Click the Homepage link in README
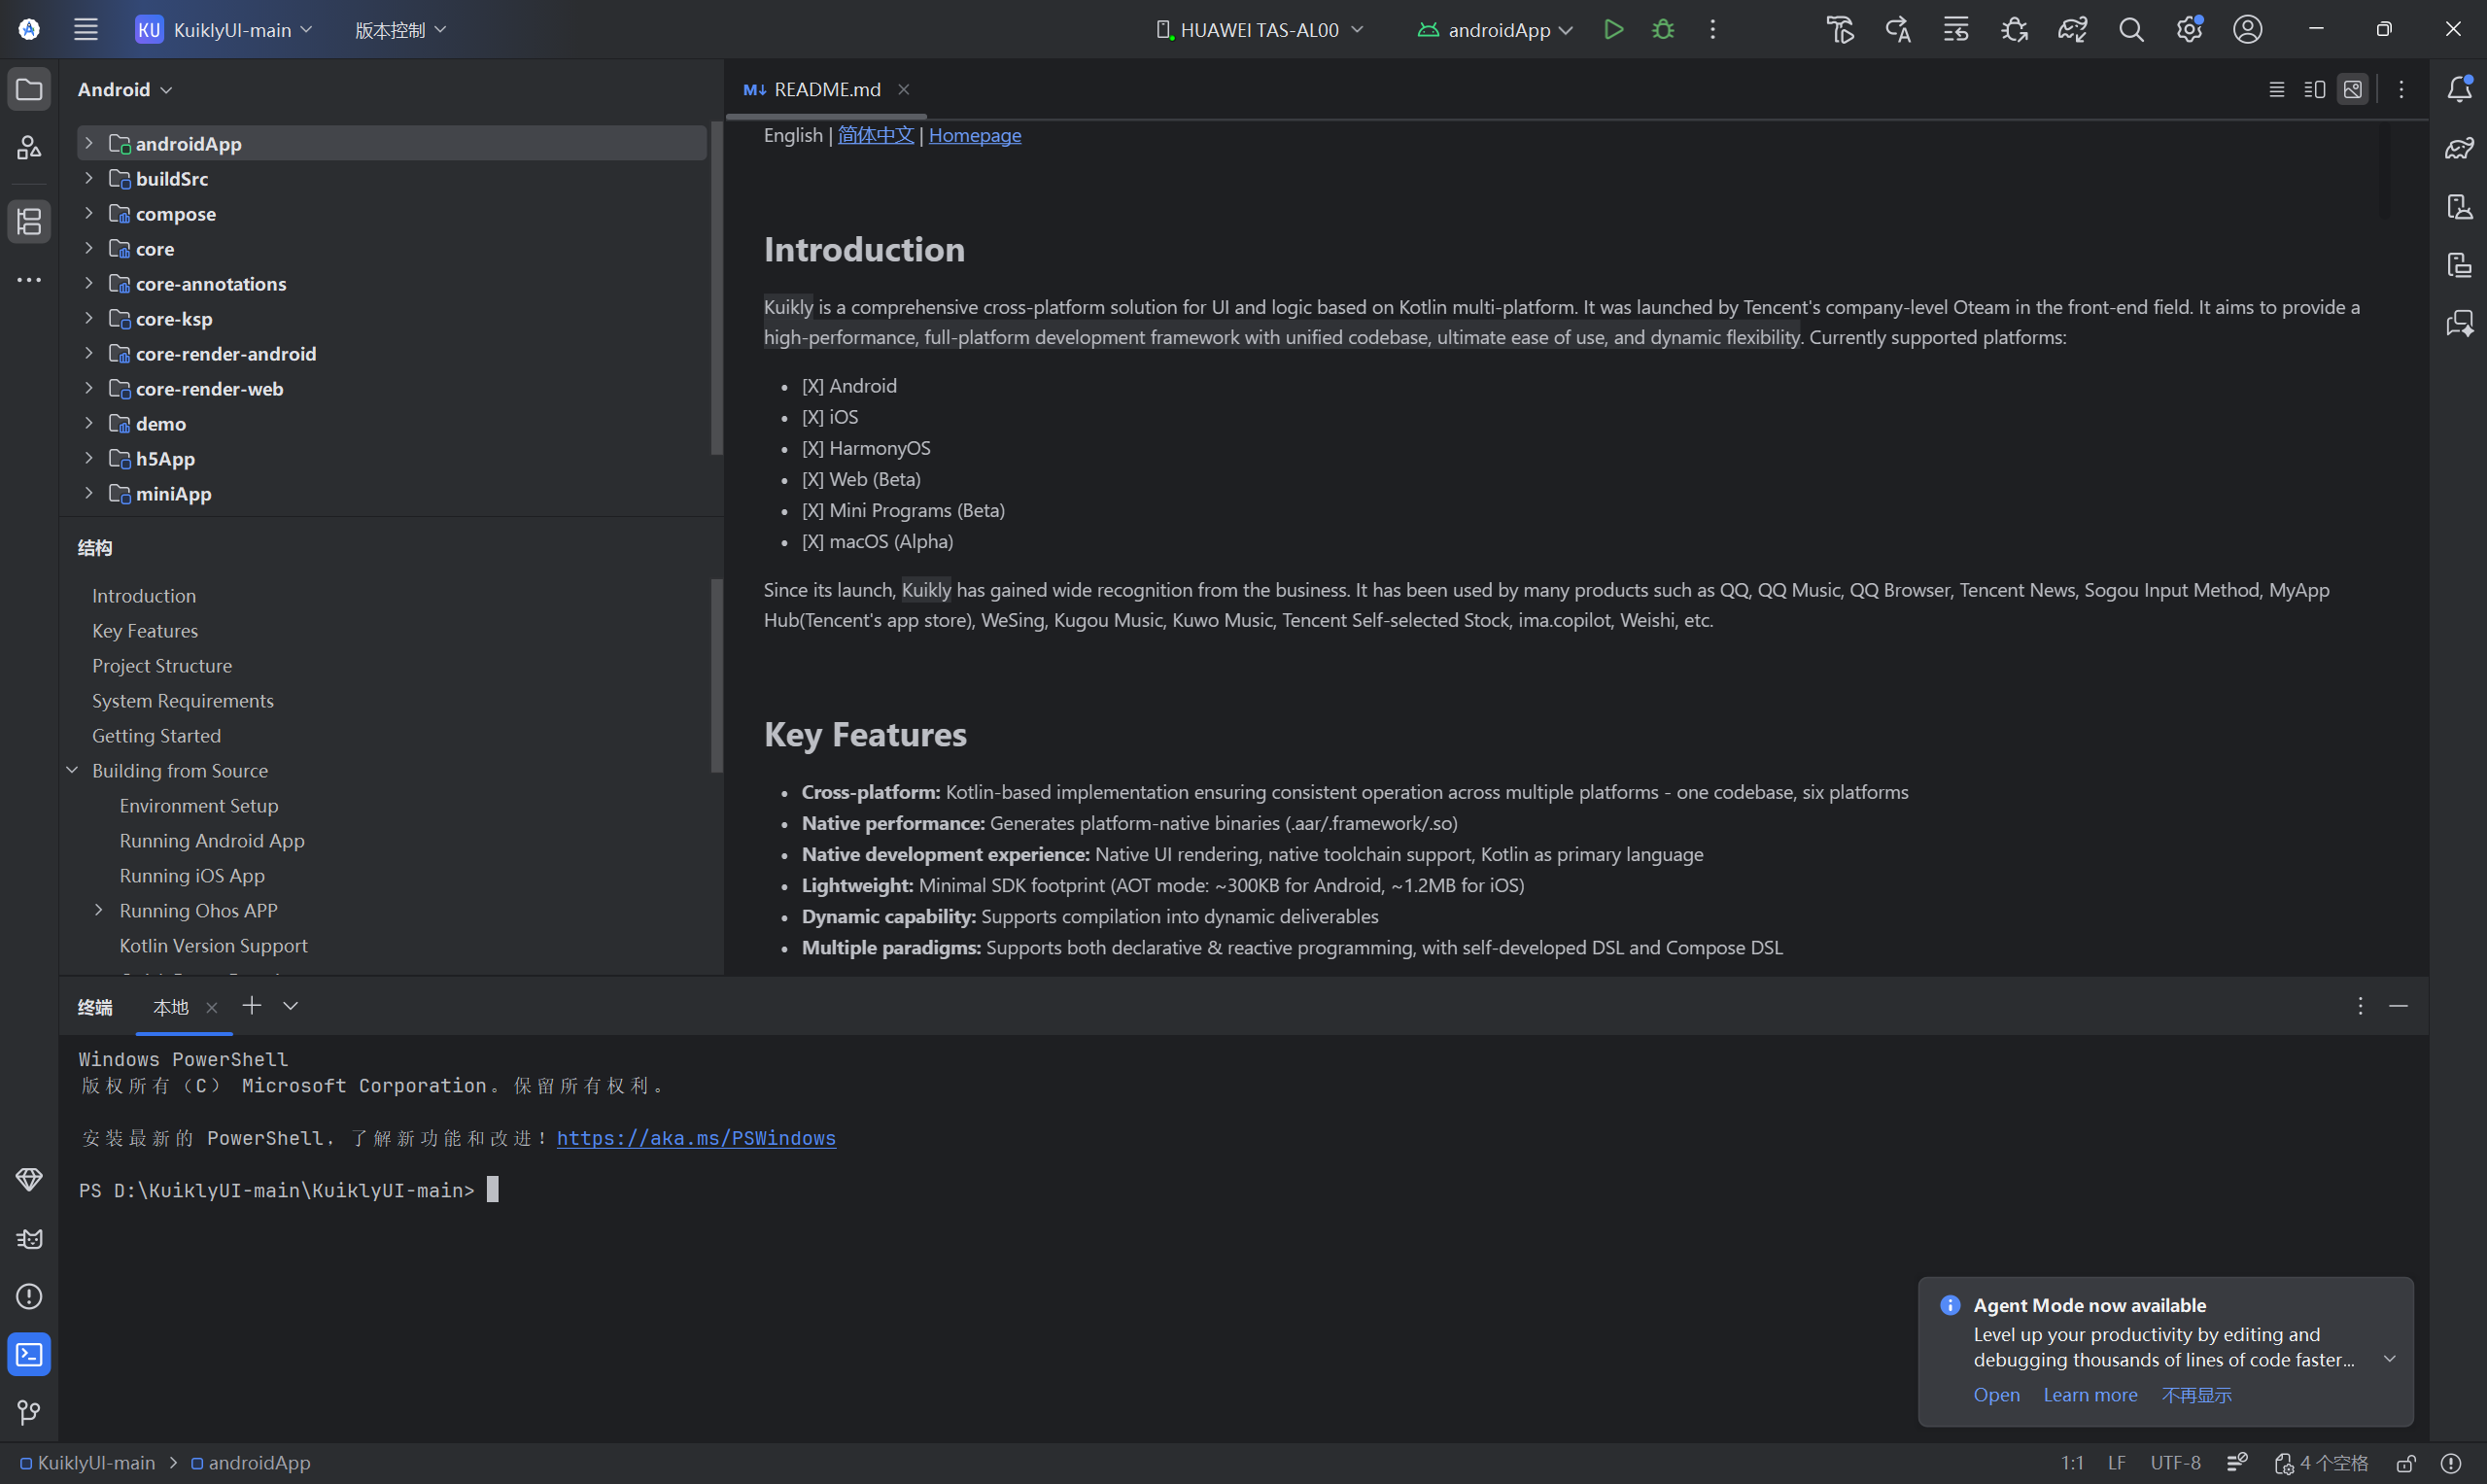Screen dimensions: 2487x1484 click(x=974, y=135)
